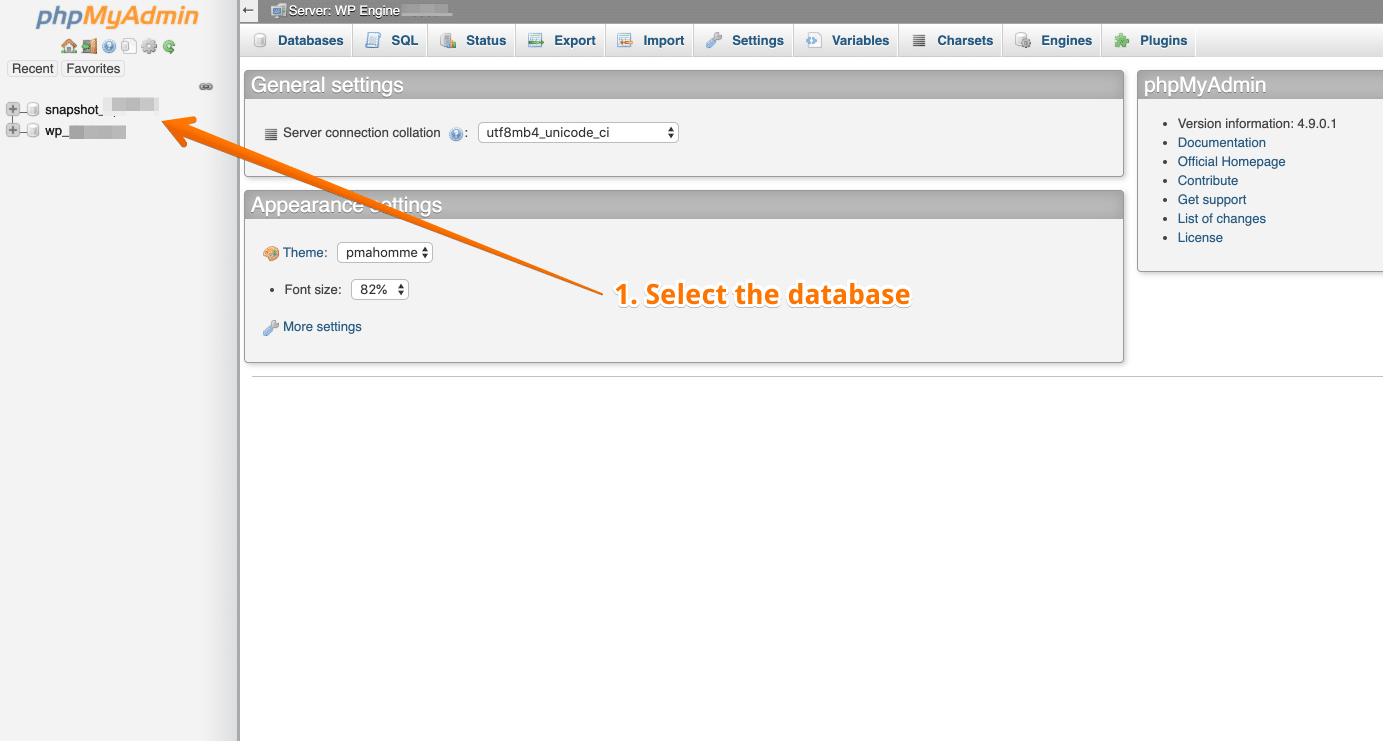Image resolution: width=1383 pixels, height=741 pixels.
Task: Switch to the Export tab
Action: pyautogui.click(x=560, y=40)
